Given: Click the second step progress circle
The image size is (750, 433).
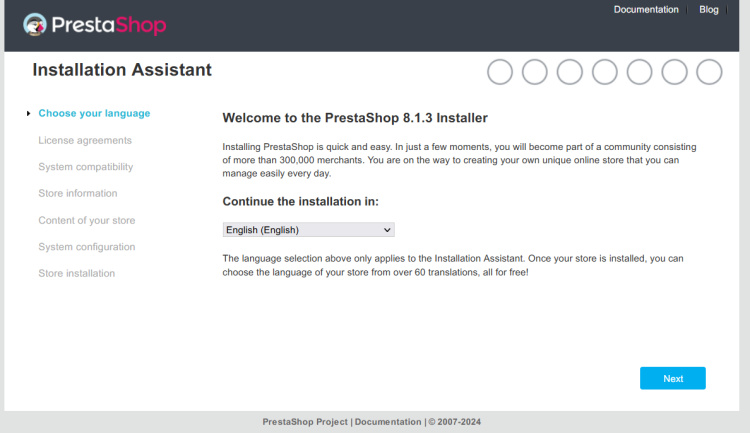Looking at the screenshot, I should coord(535,72).
